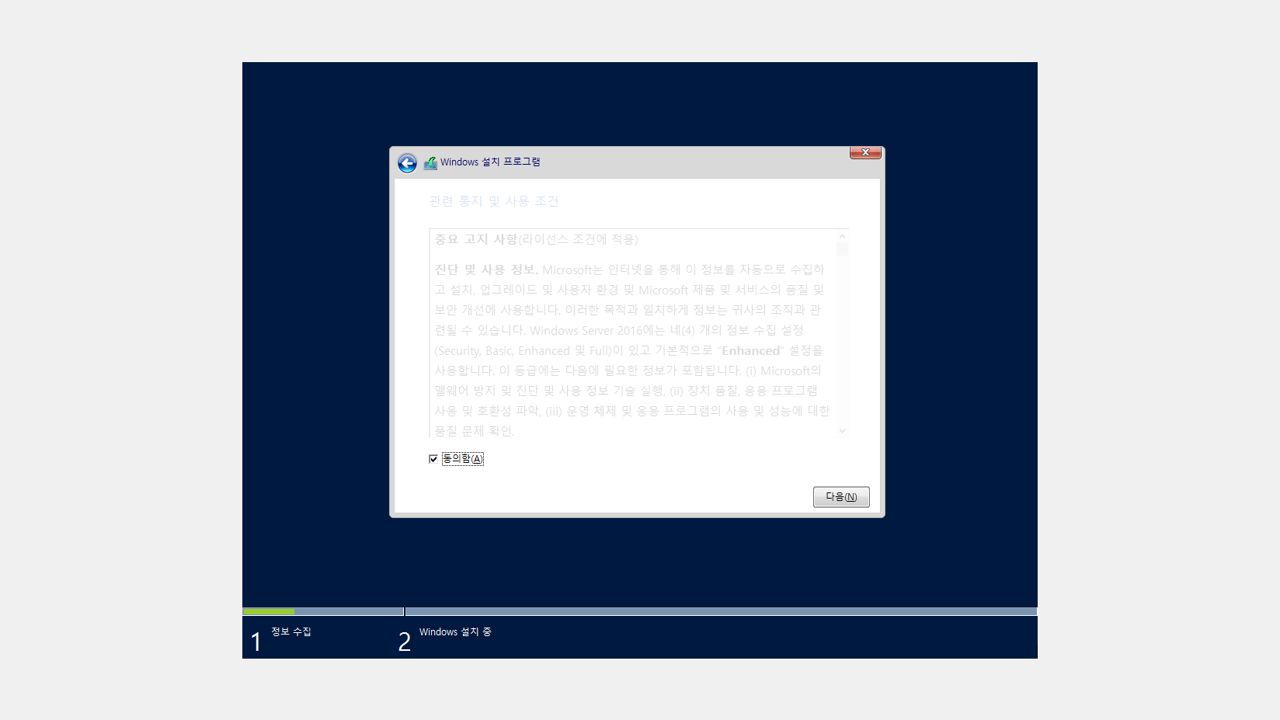This screenshot has height=720, width=1280.
Task: Click the 다음(N) next button
Action: (x=841, y=497)
